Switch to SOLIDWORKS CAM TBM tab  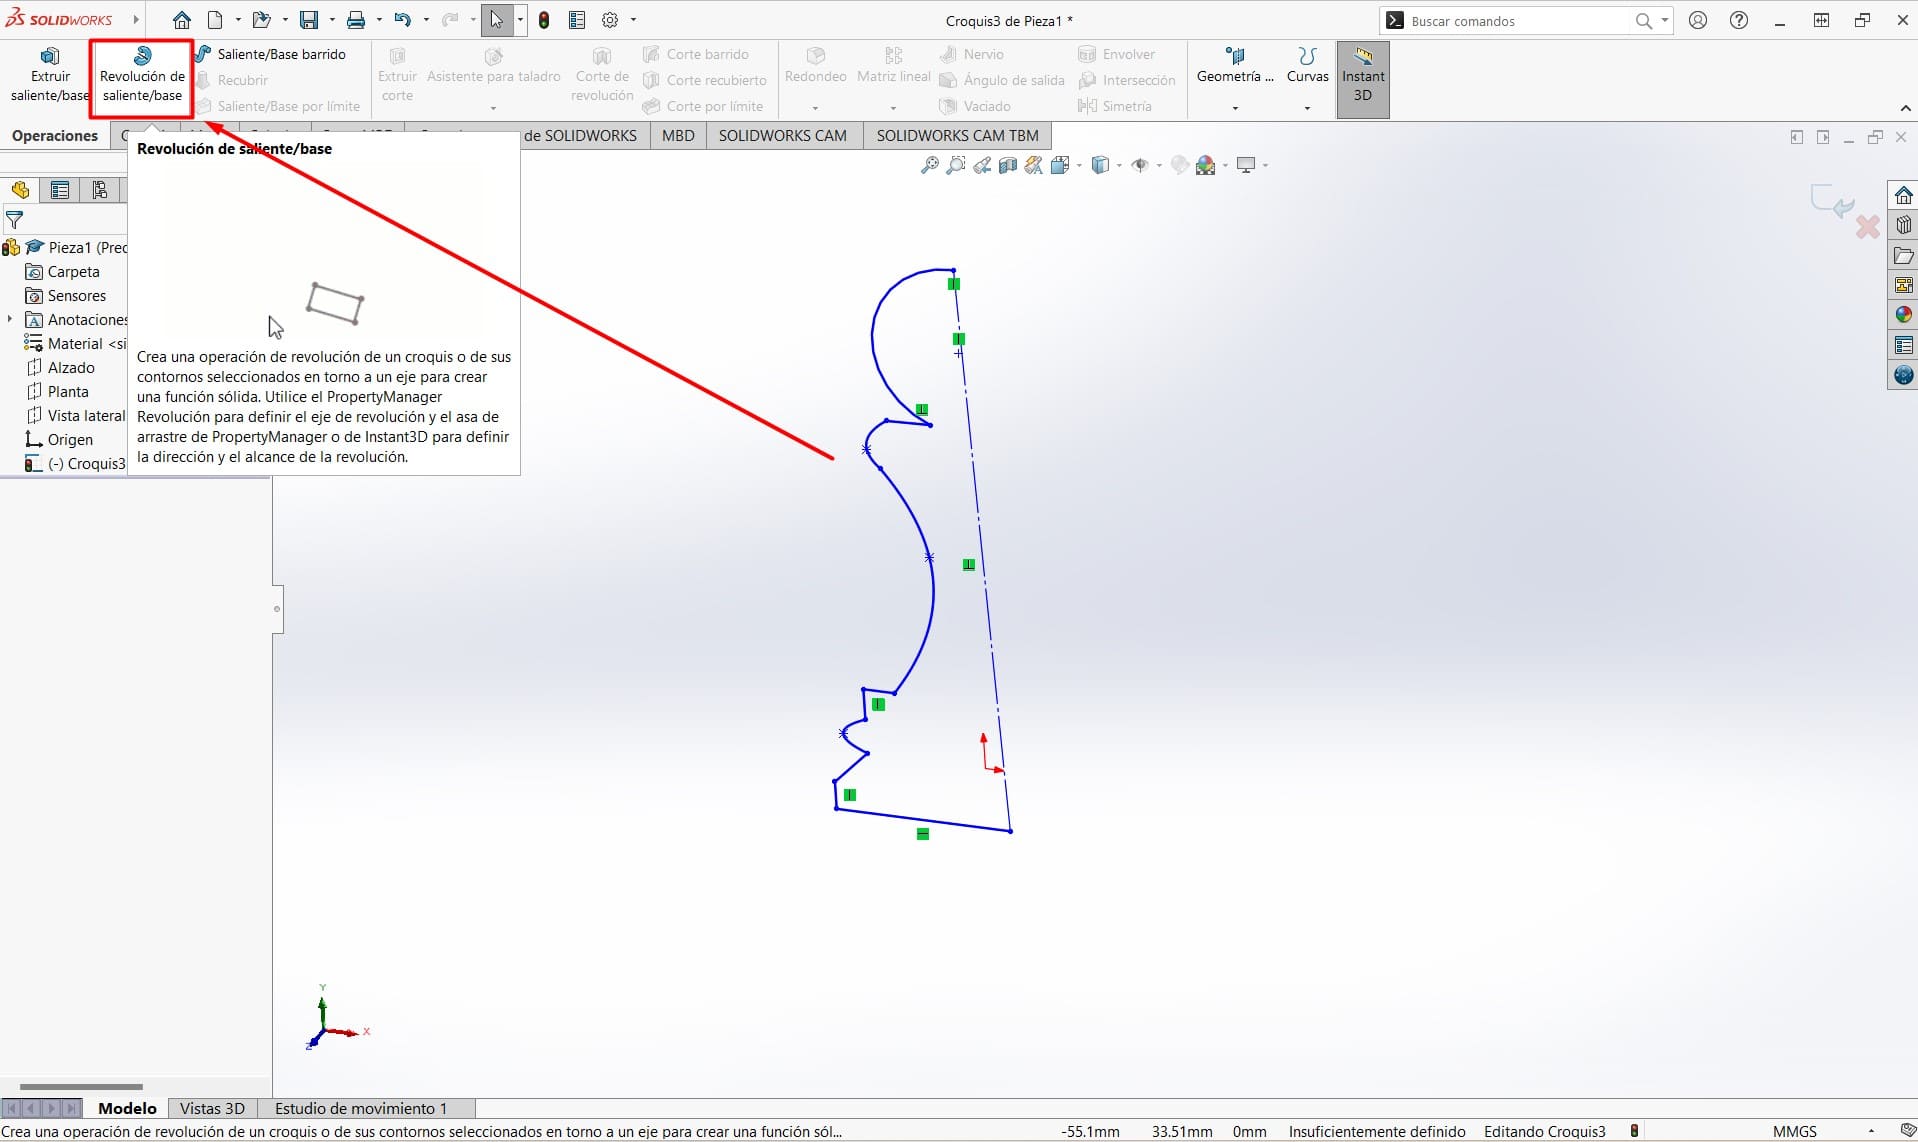[957, 136]
